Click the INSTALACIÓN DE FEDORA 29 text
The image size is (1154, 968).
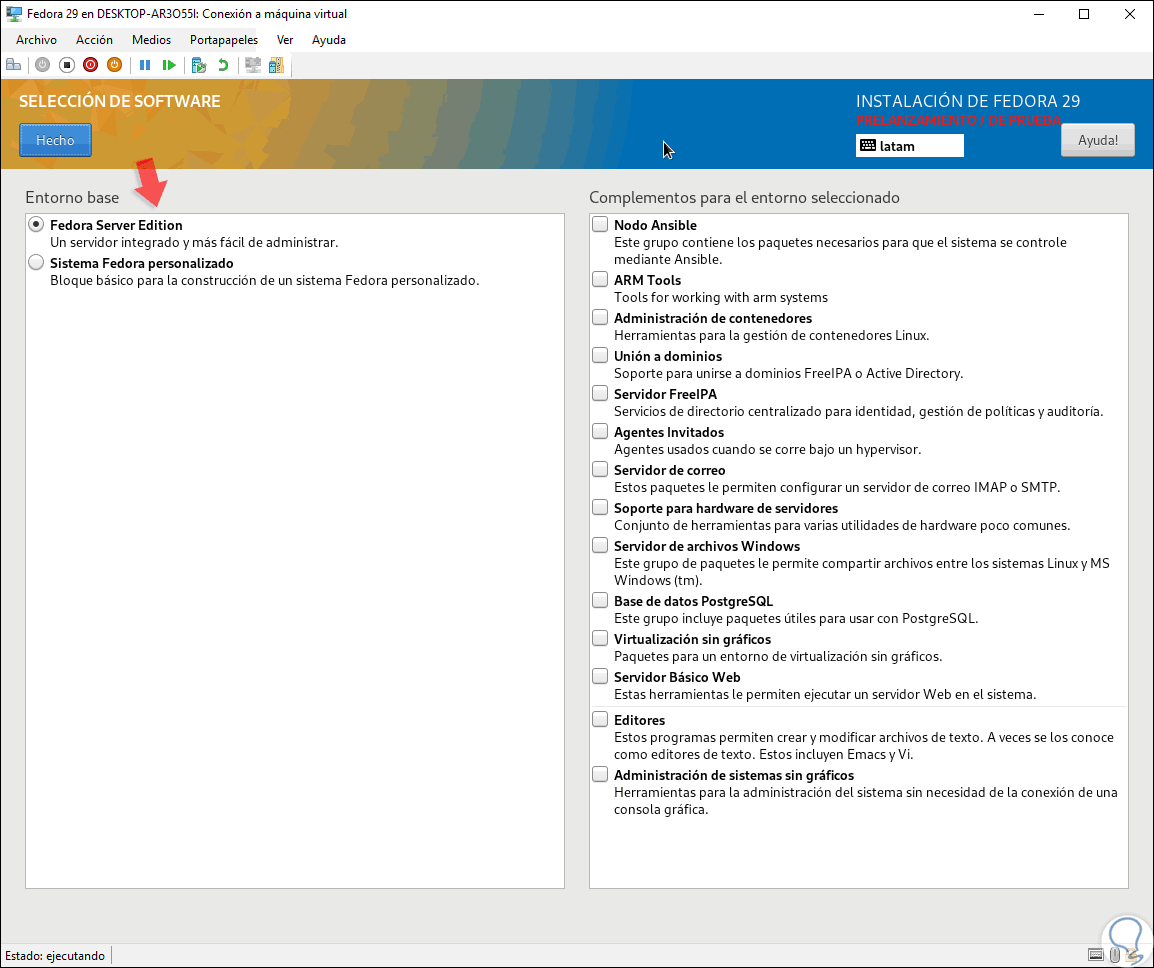(968, 102)
